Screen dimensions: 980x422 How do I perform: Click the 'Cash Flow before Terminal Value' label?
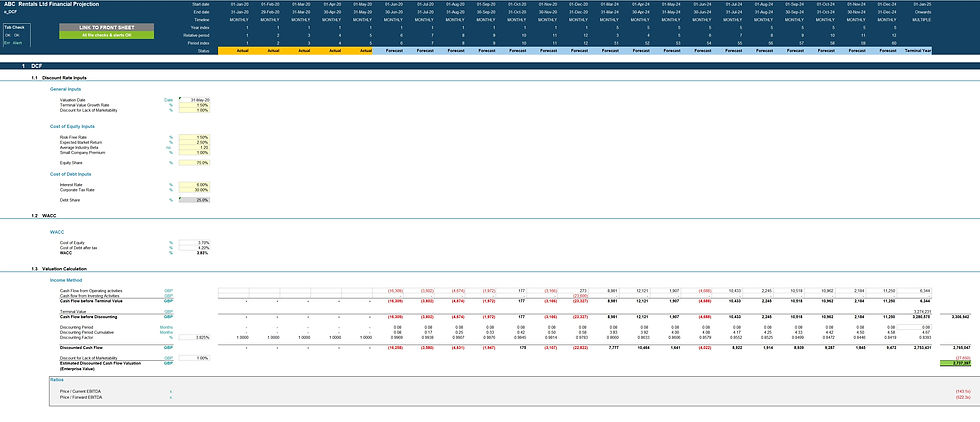pos(91,301)
